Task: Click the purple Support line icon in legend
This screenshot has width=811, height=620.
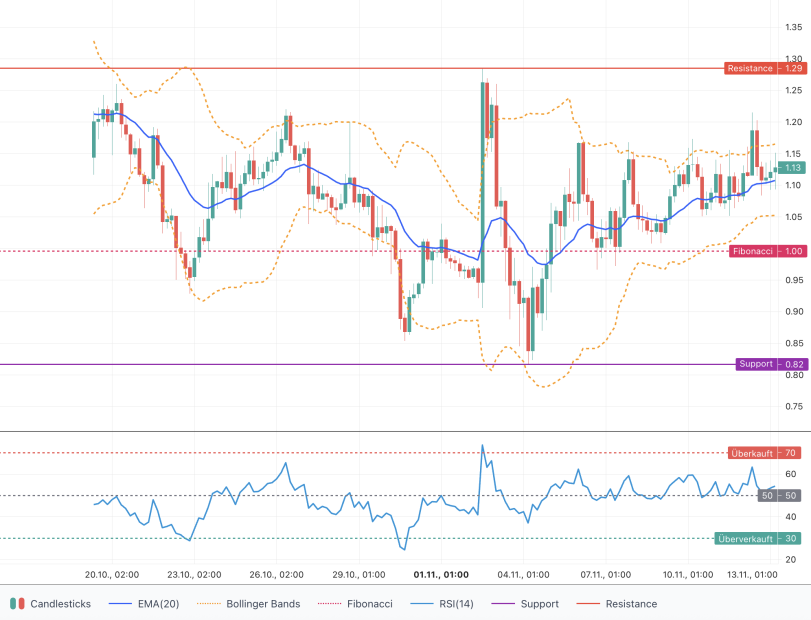Action: (x=500, y=604)
